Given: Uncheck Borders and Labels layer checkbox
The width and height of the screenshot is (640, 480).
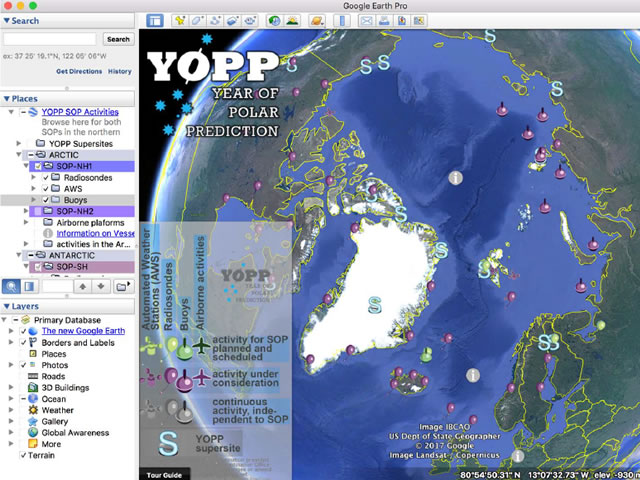Looking at the screenshot, I should tap(23, 342).
